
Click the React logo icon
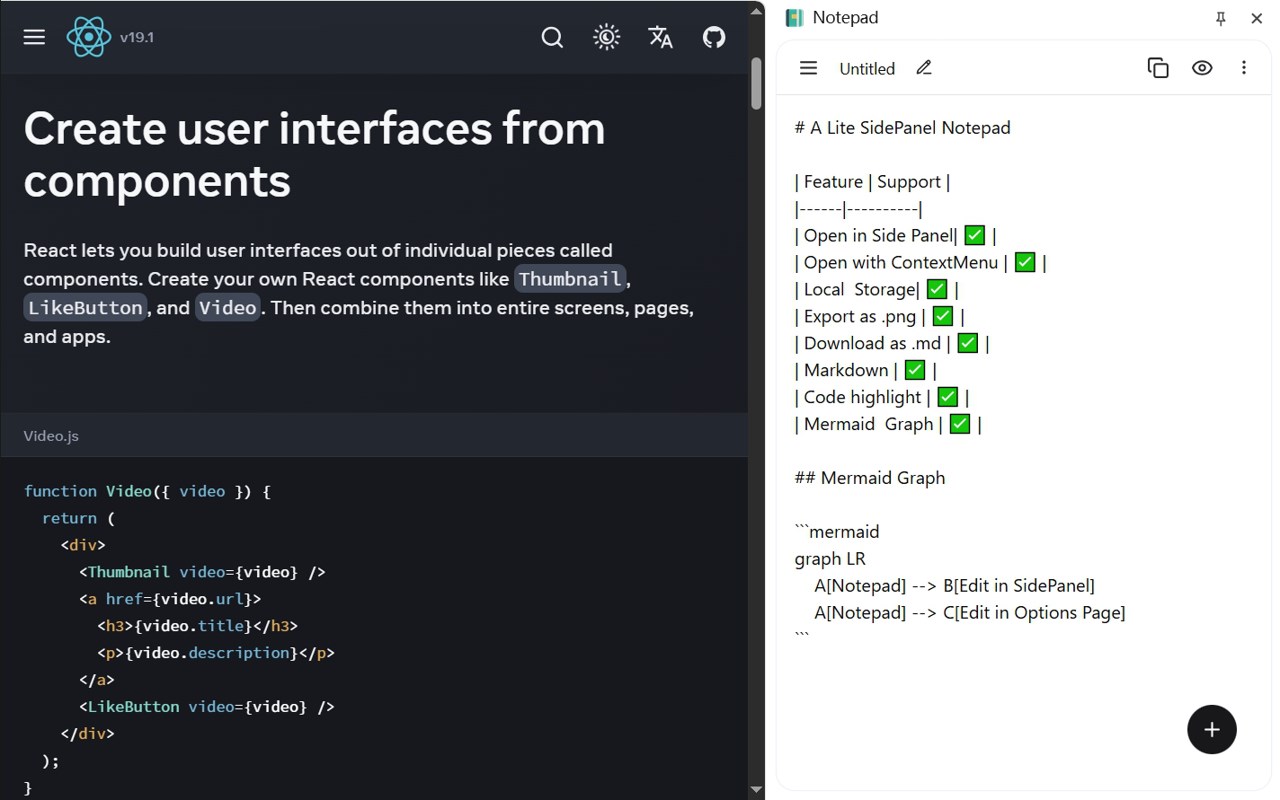(x=89, y=37)
